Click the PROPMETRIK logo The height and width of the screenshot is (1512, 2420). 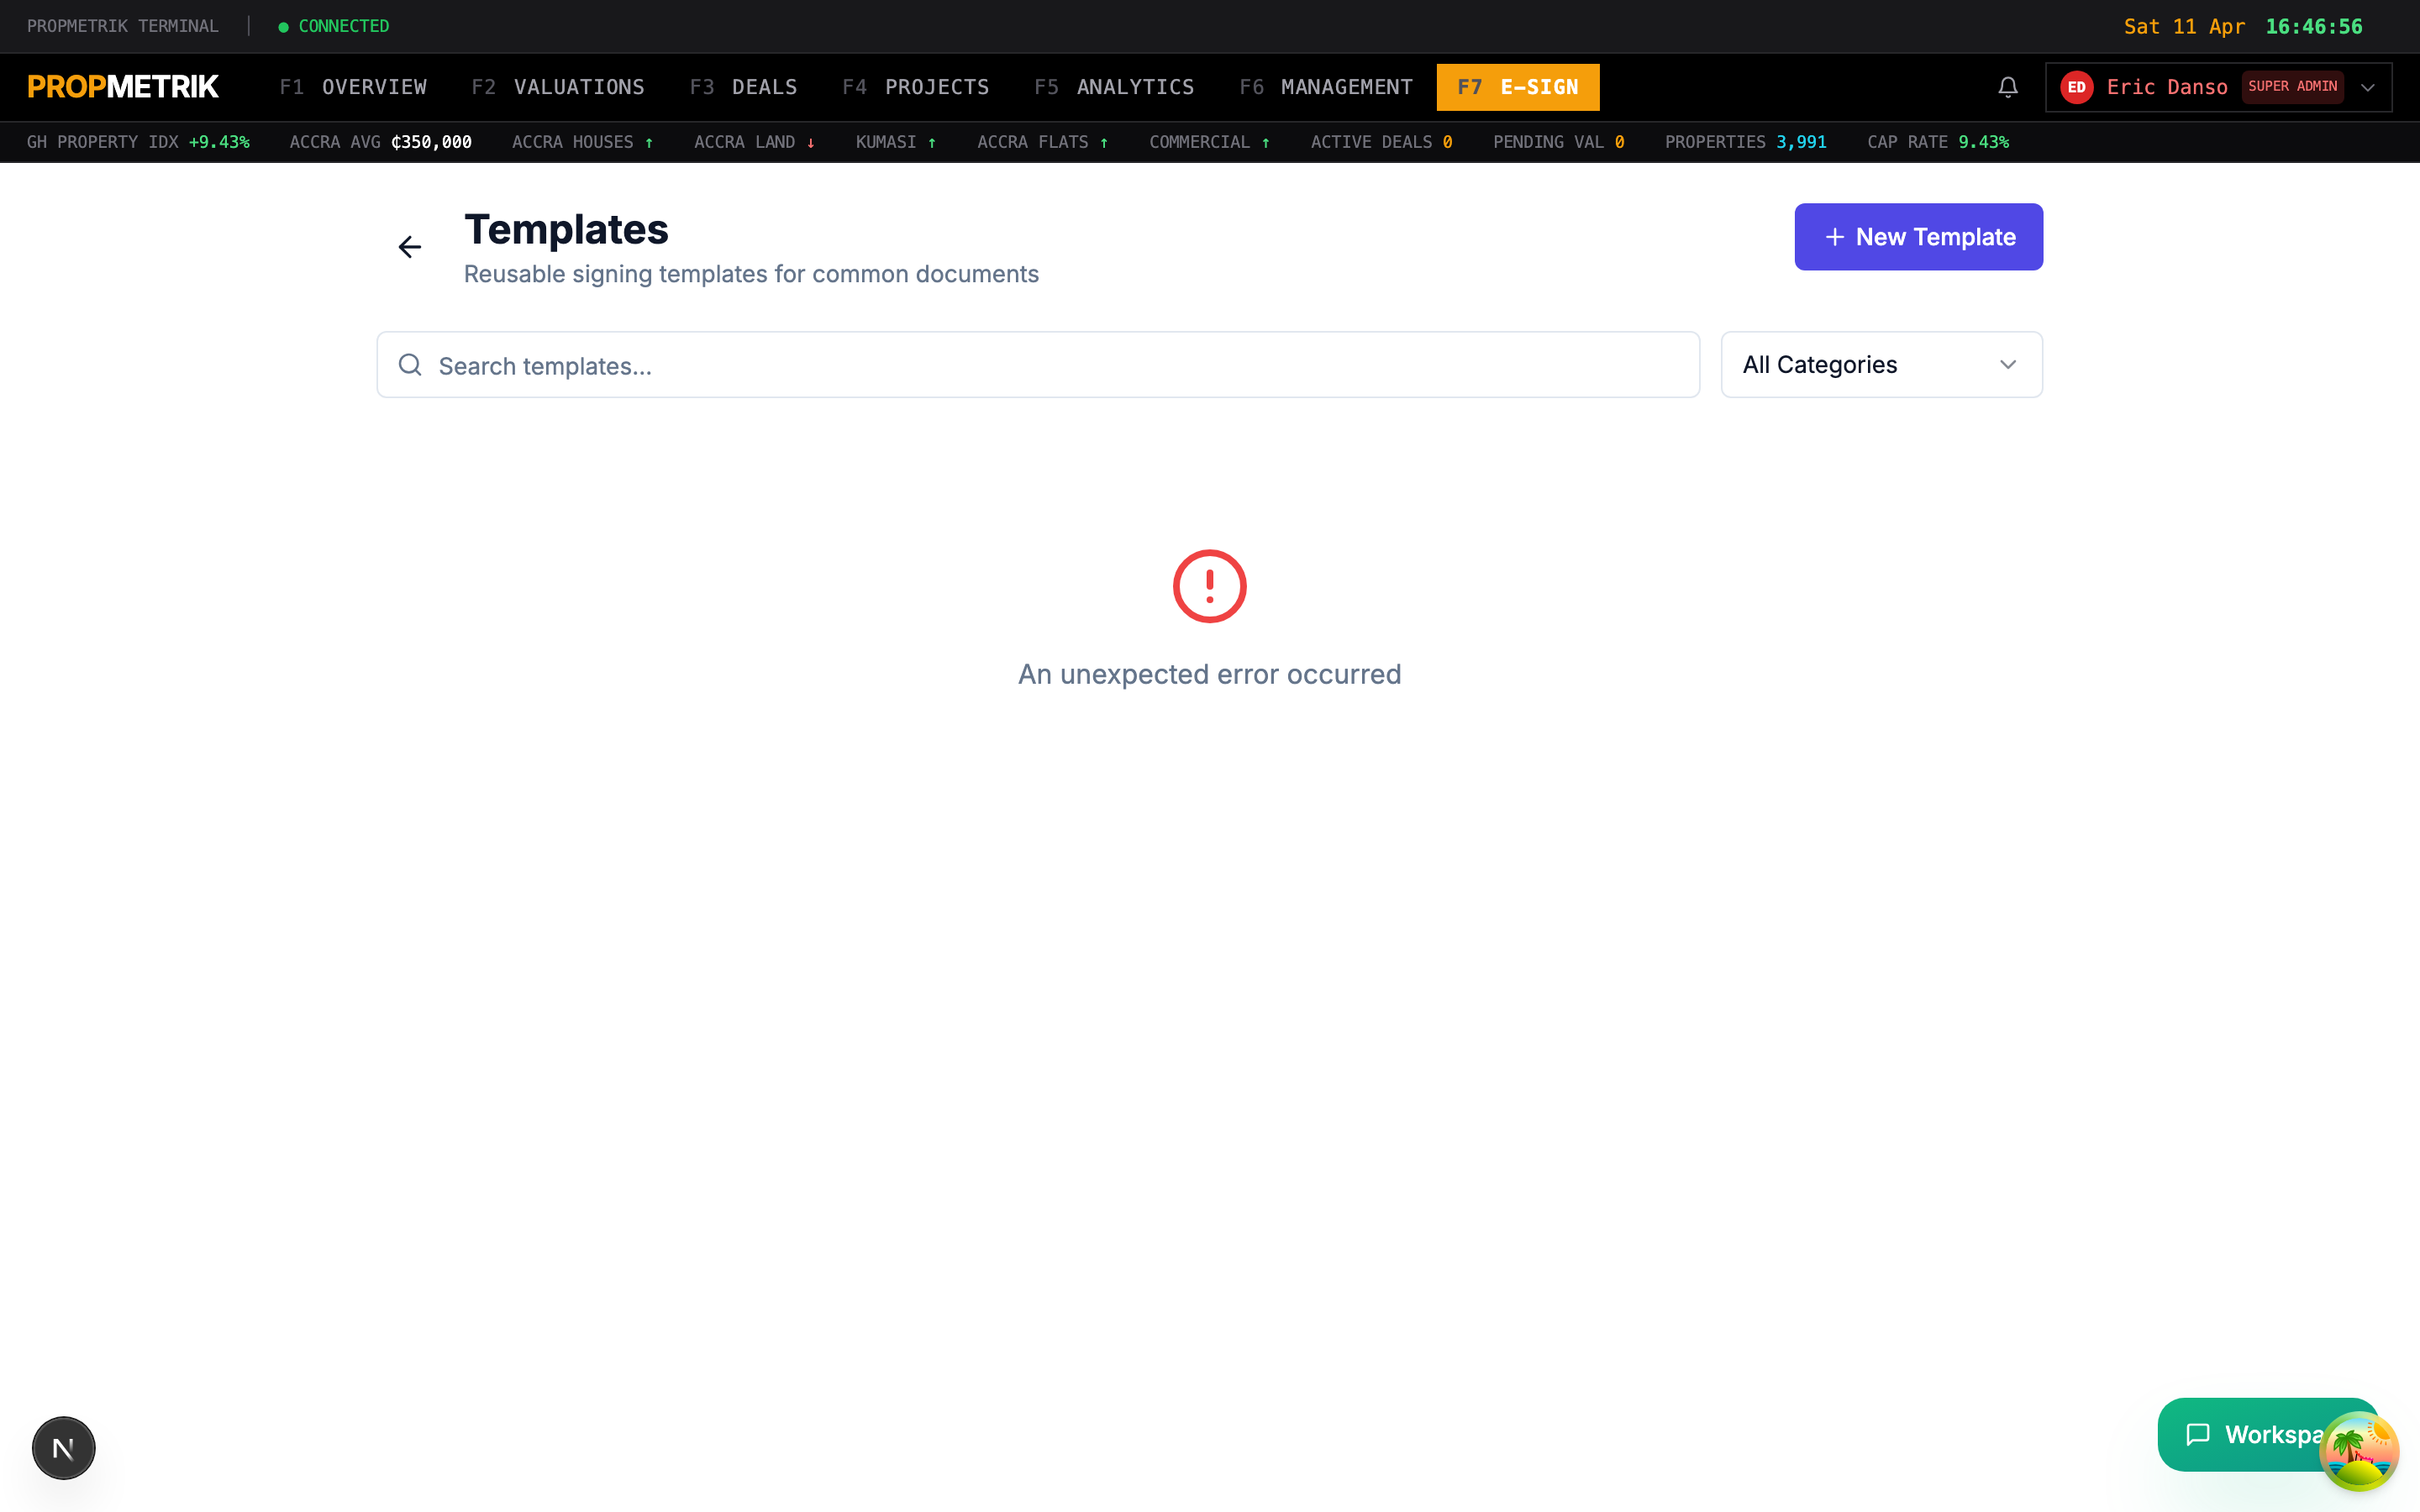click(123, 87)
